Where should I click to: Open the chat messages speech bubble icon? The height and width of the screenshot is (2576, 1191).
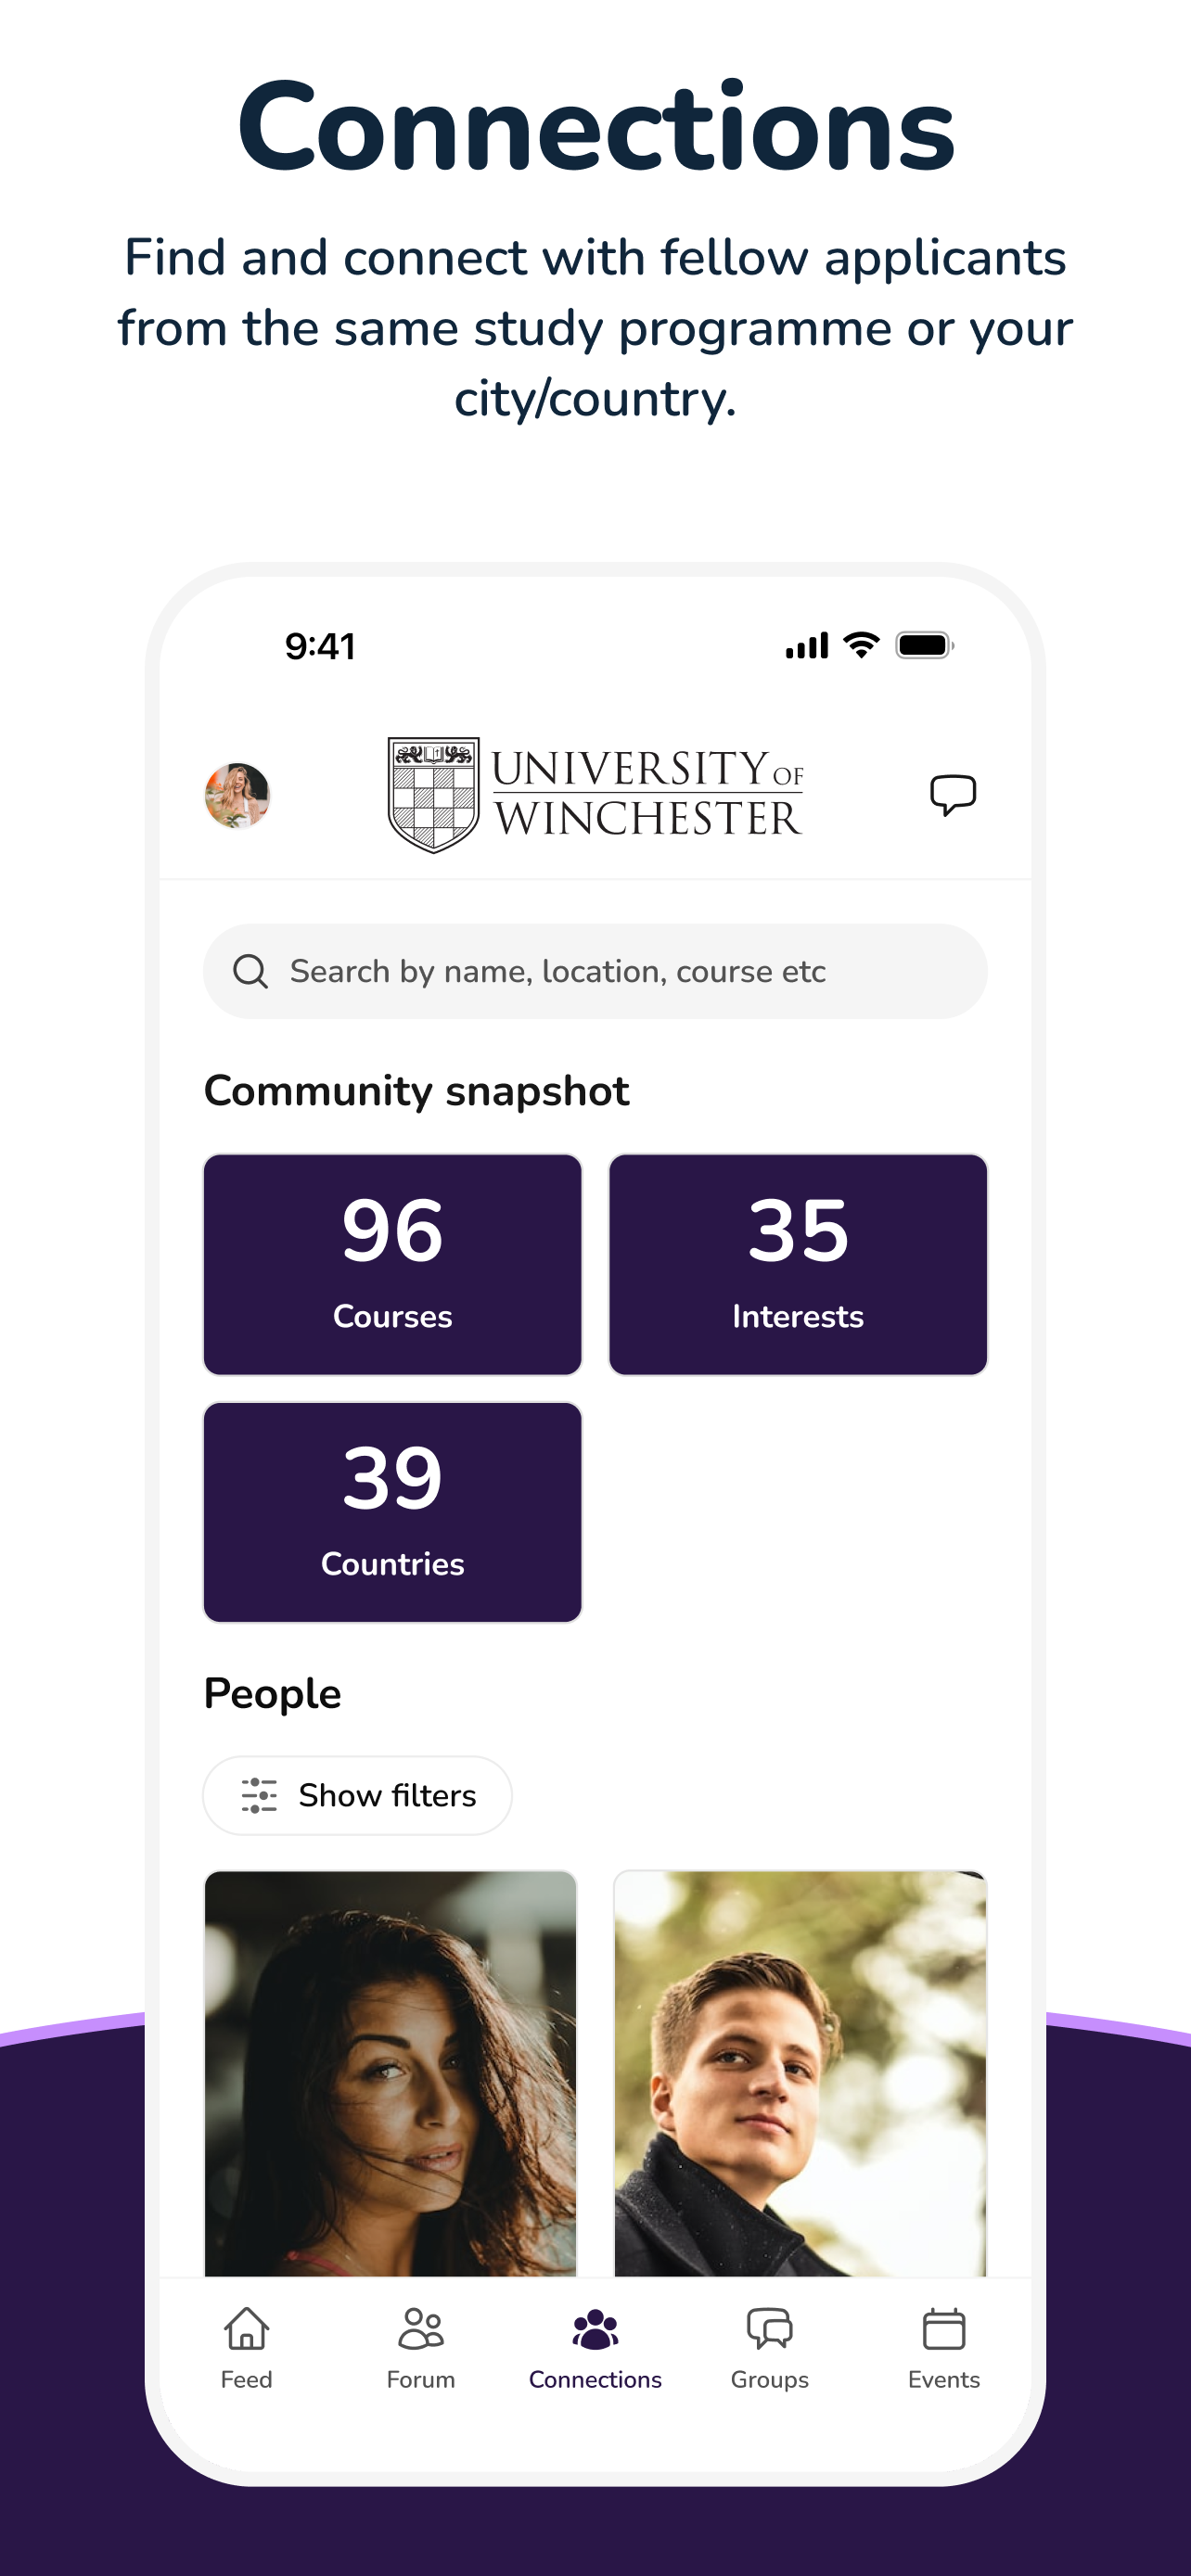point(952,795)
